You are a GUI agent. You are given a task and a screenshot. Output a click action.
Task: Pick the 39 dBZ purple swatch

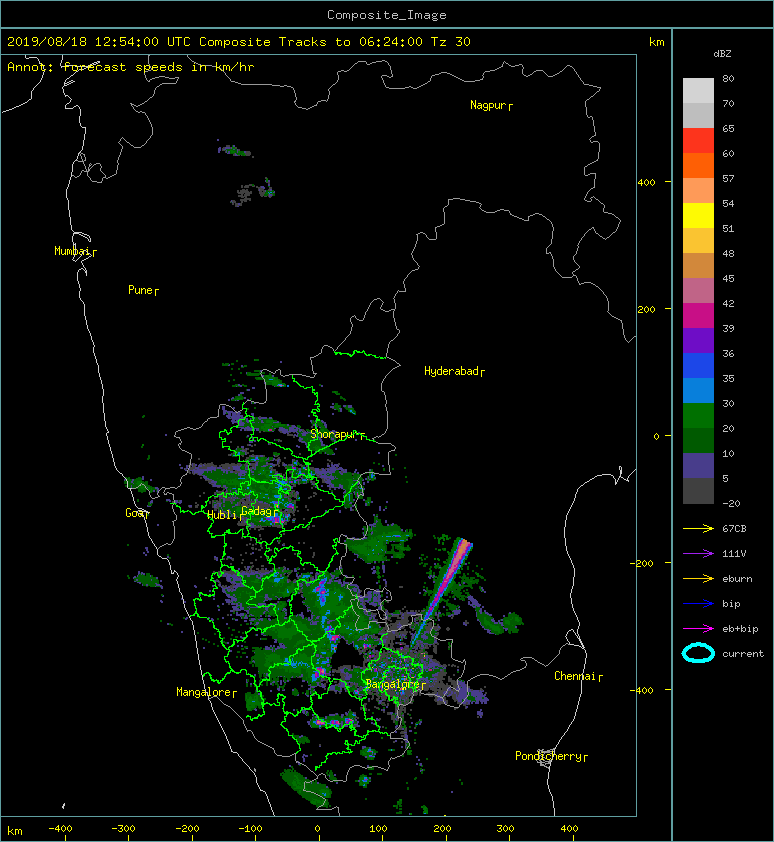698,340
